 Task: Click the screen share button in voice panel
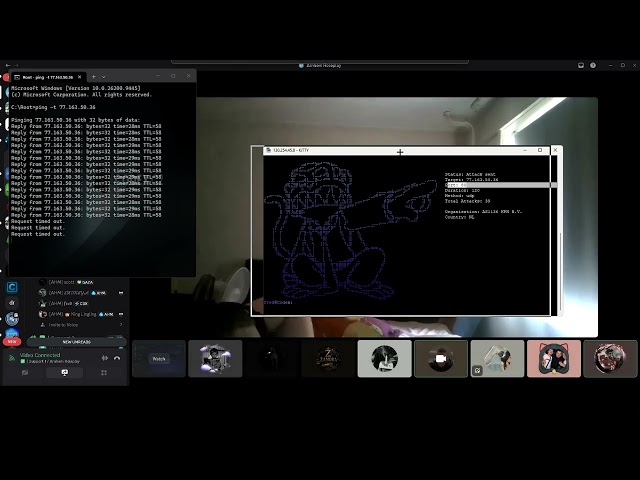pyautogui.click(x=64, y=373)
